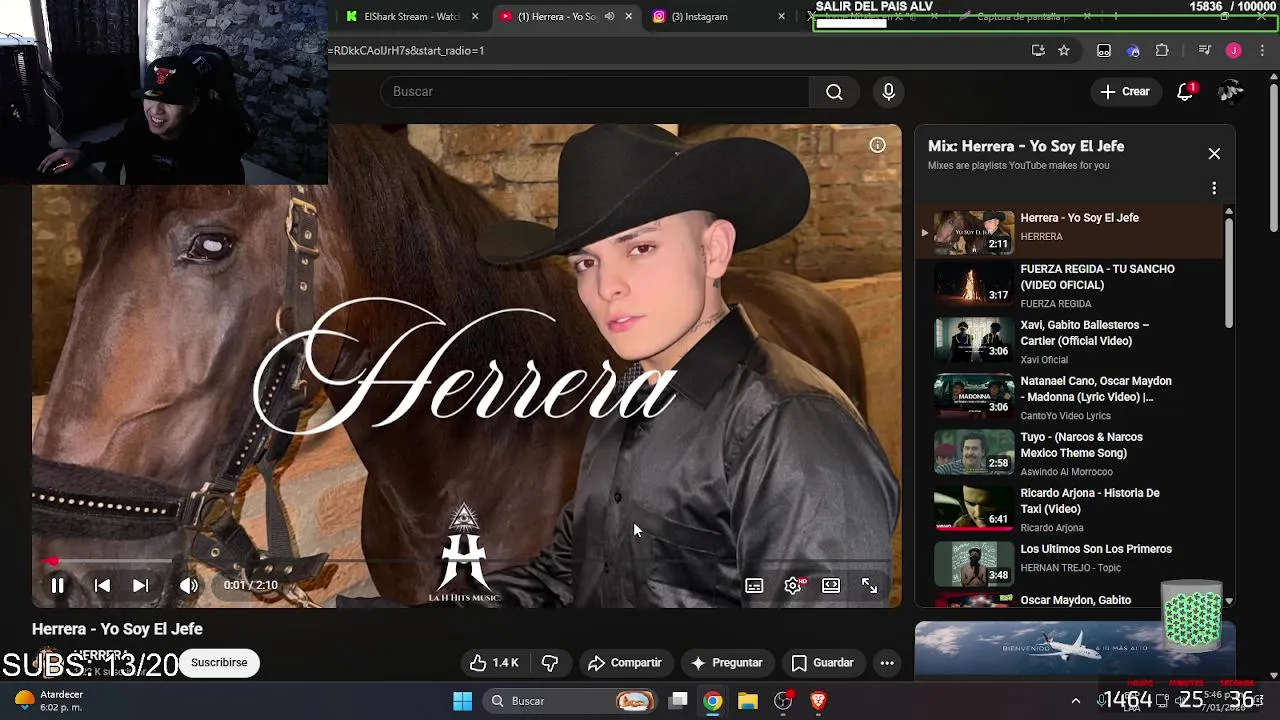Toggle subtitles captions in video player

pyautogui.click(x=754, y=586)
